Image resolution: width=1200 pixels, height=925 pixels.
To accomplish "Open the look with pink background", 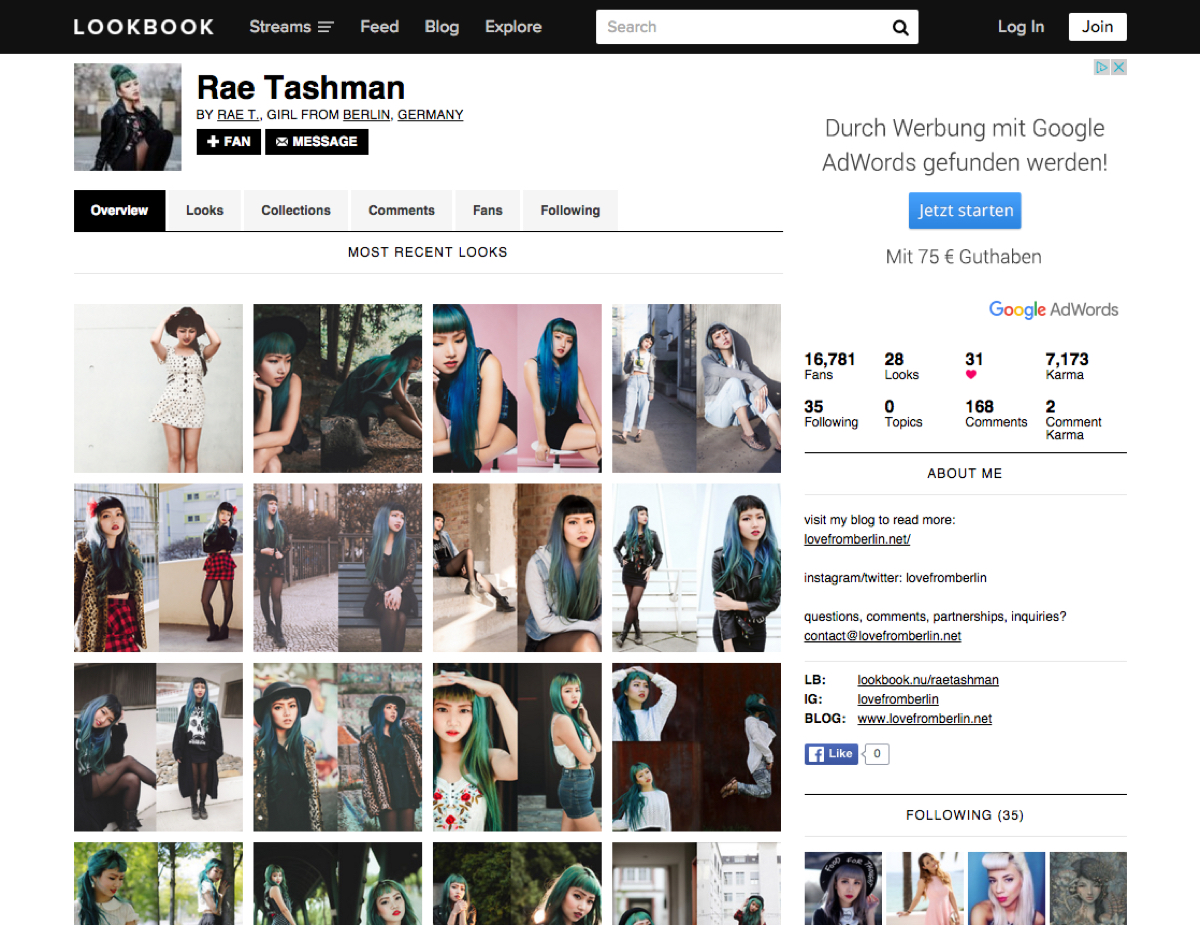I will click(517, 388).
